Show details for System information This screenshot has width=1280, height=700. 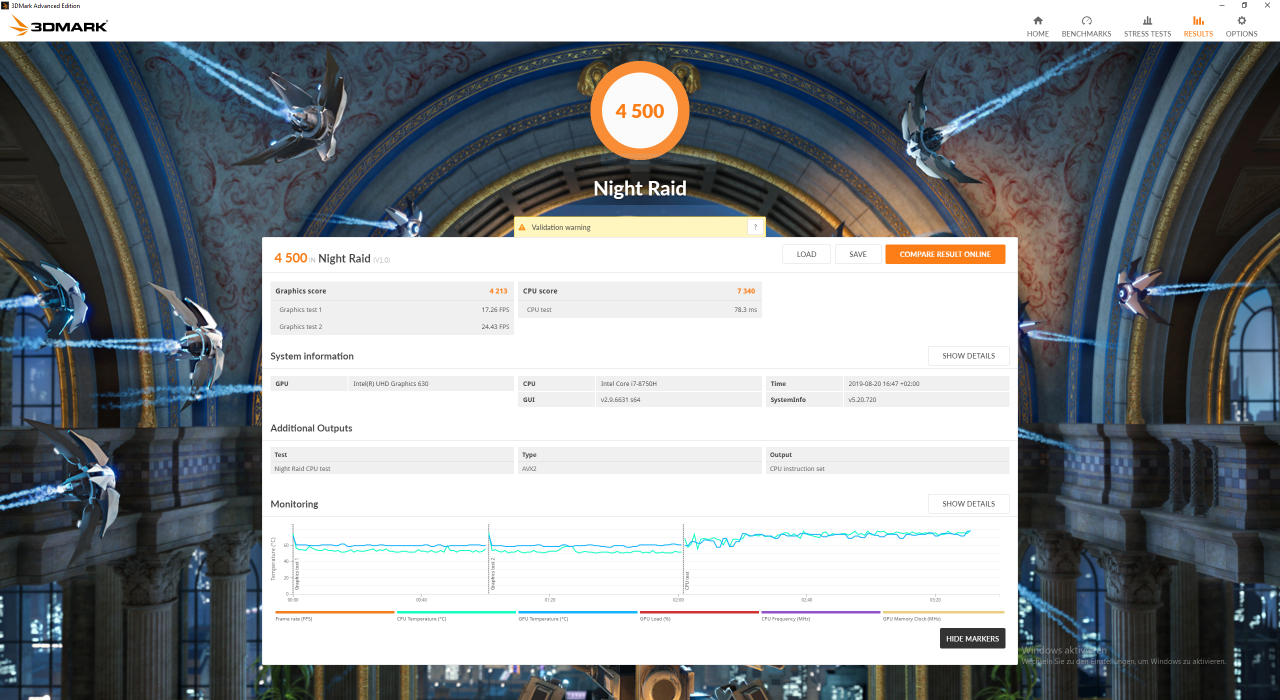tap(968, 356)
